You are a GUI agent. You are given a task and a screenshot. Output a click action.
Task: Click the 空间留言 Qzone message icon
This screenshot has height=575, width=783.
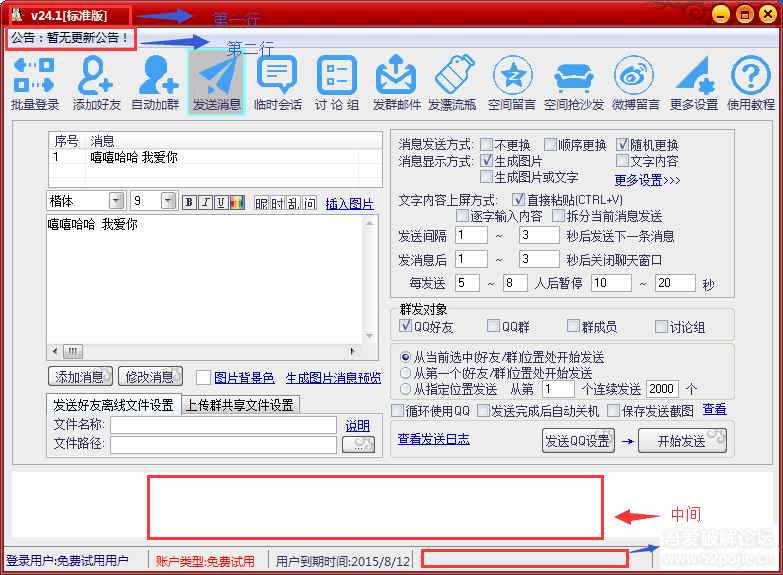514,82
